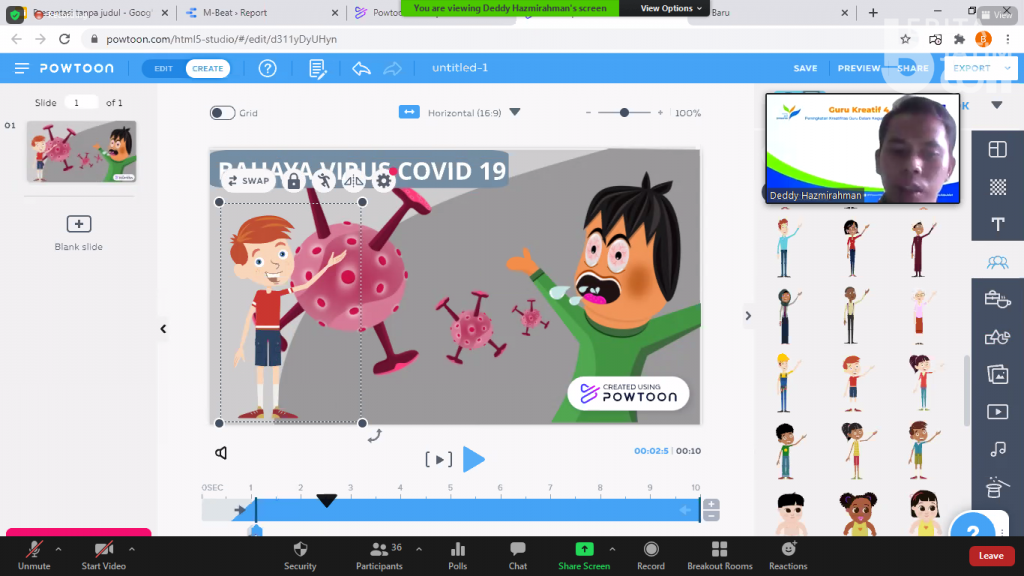Image resolution: width=1024 pixels, height=576 pixels.
Task: Open the Scenes layout panel icon
Action: (997, 150)
